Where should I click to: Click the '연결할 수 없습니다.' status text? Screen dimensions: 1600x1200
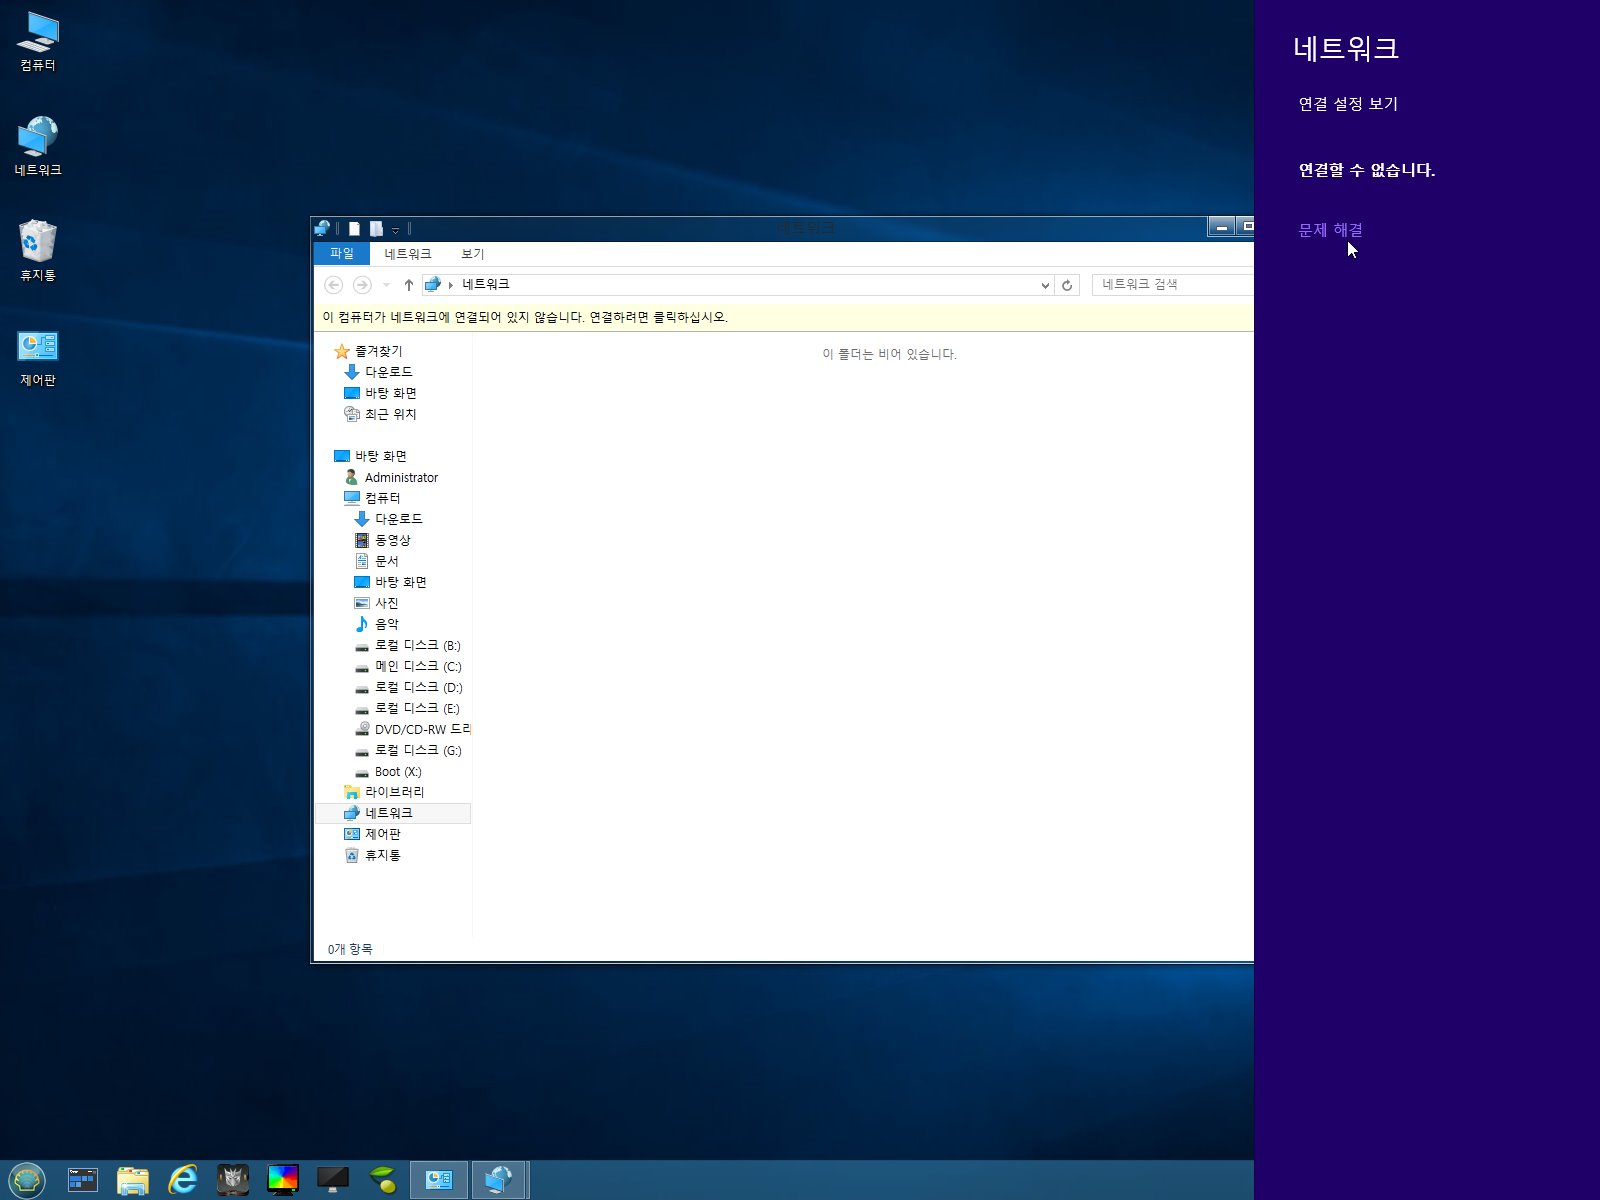(x=1366, y=170)
